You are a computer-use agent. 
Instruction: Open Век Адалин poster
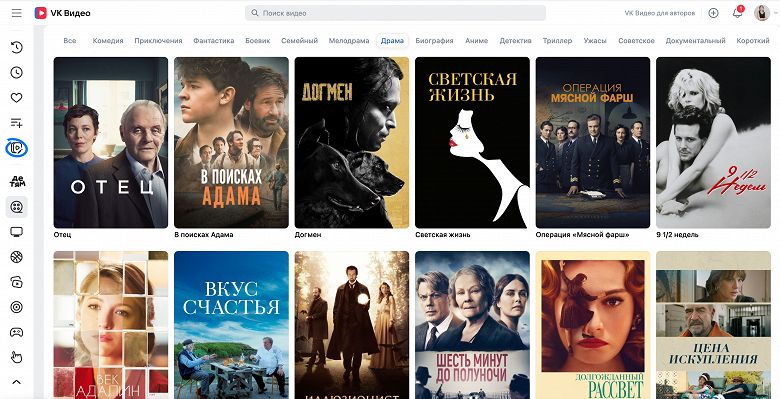pos(111,325)
